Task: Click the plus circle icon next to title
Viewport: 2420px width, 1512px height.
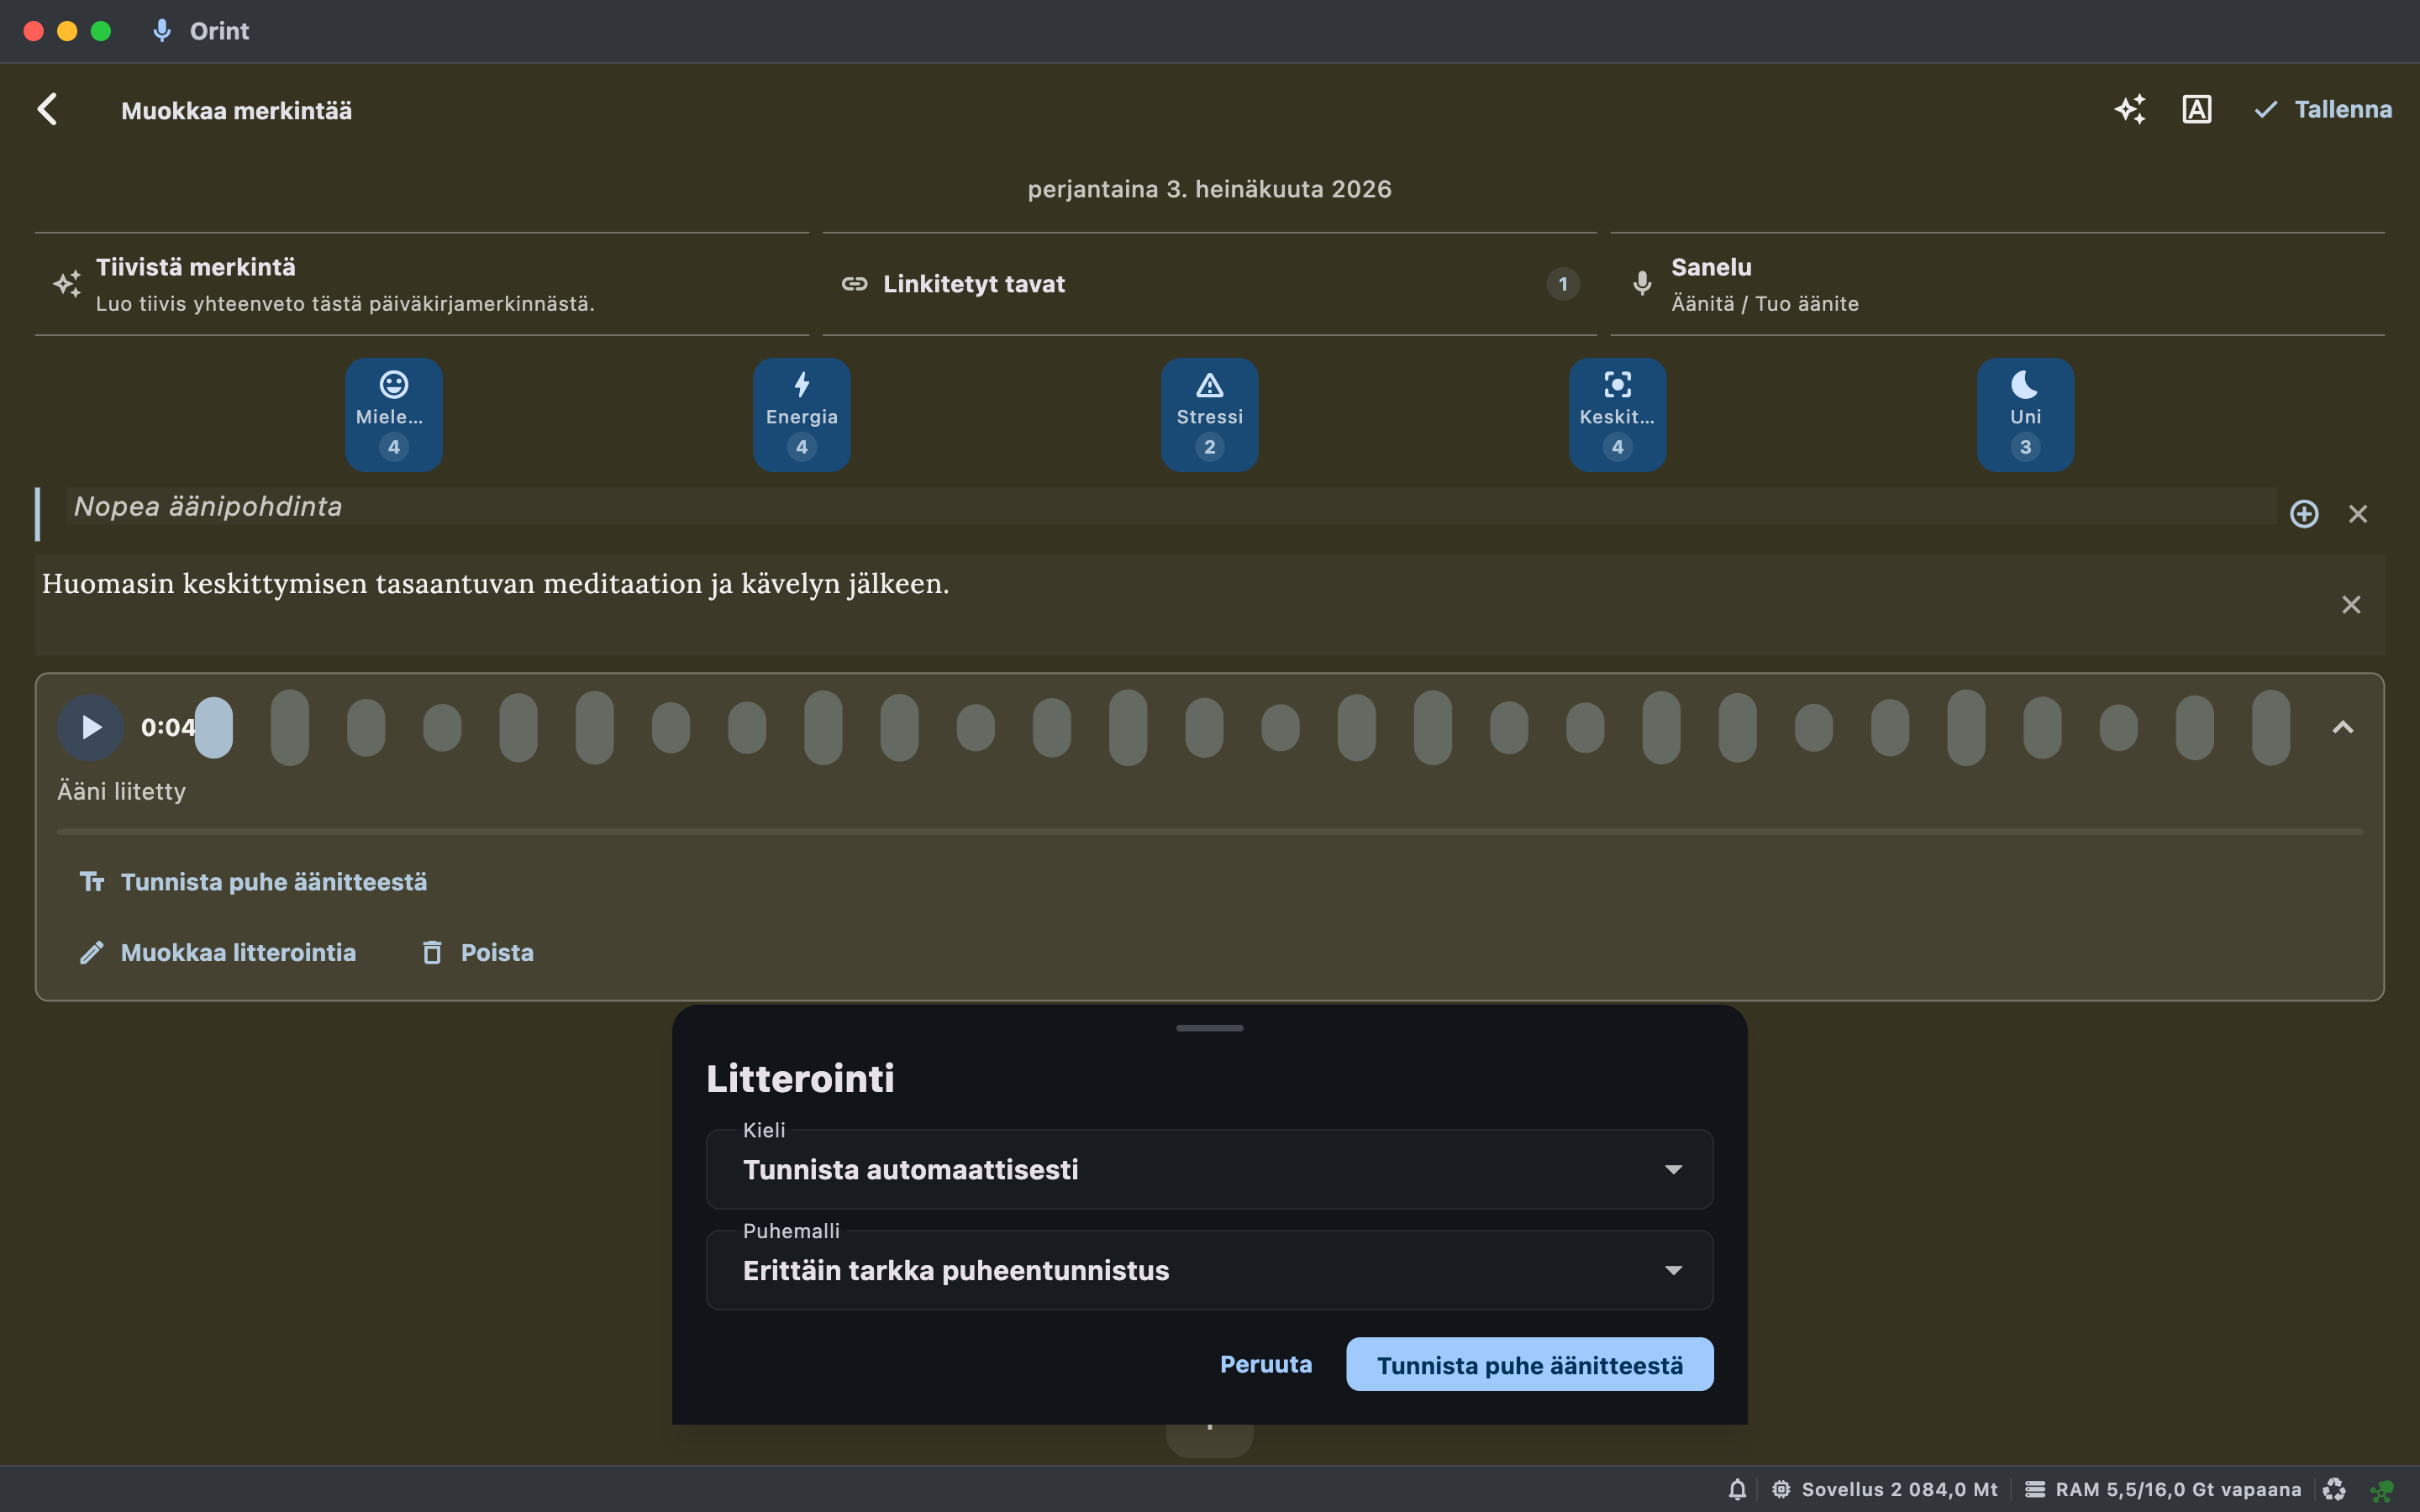Action: pyautogui.click(x=2304, y=514)
